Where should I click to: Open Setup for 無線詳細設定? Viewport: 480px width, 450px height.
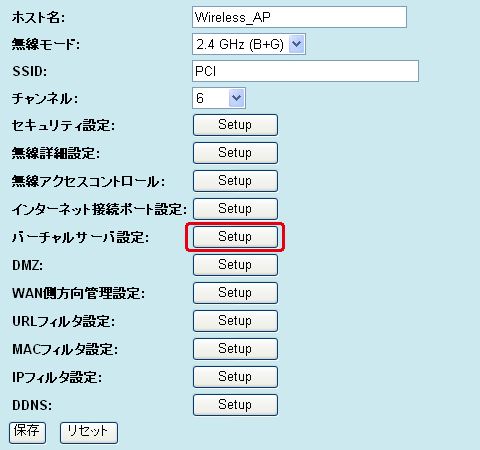tap(235, 153)
